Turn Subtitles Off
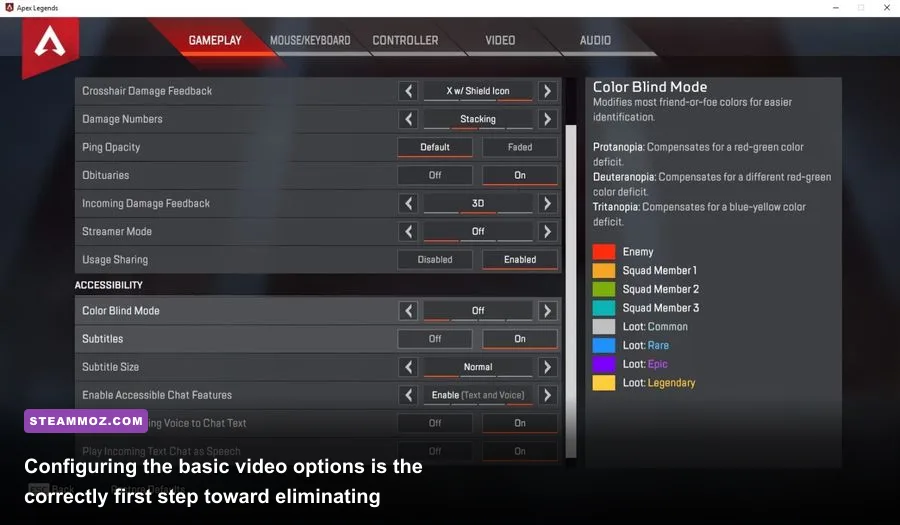 [x=435, y=339]
